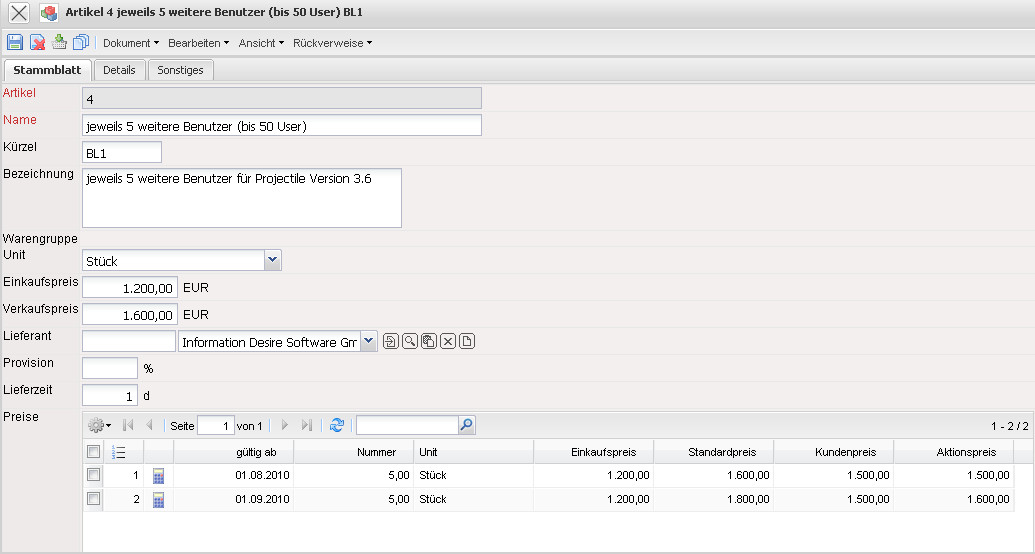The width and height of the screenshot is (1035, 554).
Task: Refresh the Preise price table
Action: click(337, 425)
